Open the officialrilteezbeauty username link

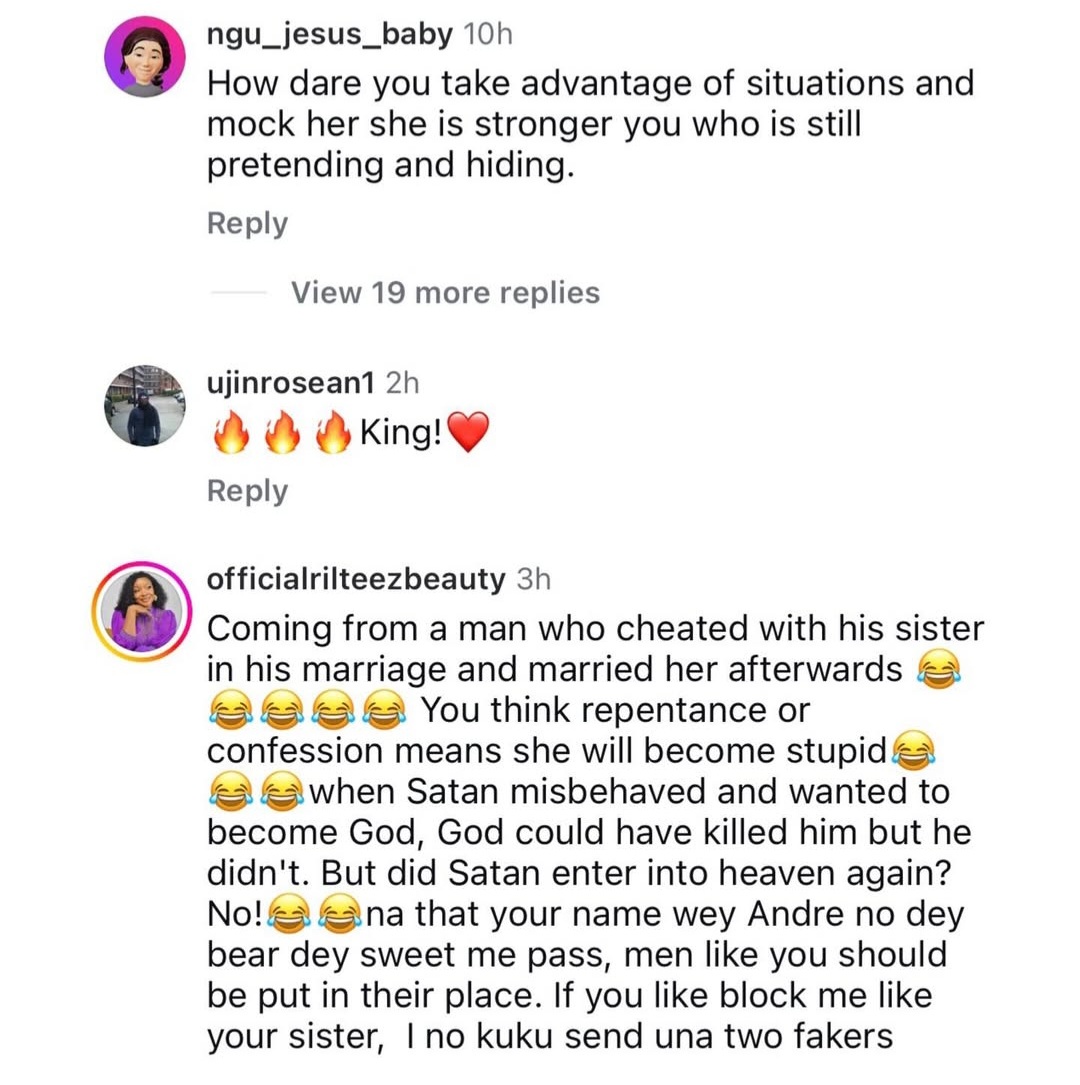pyautogui.click(x=354, y=579)
